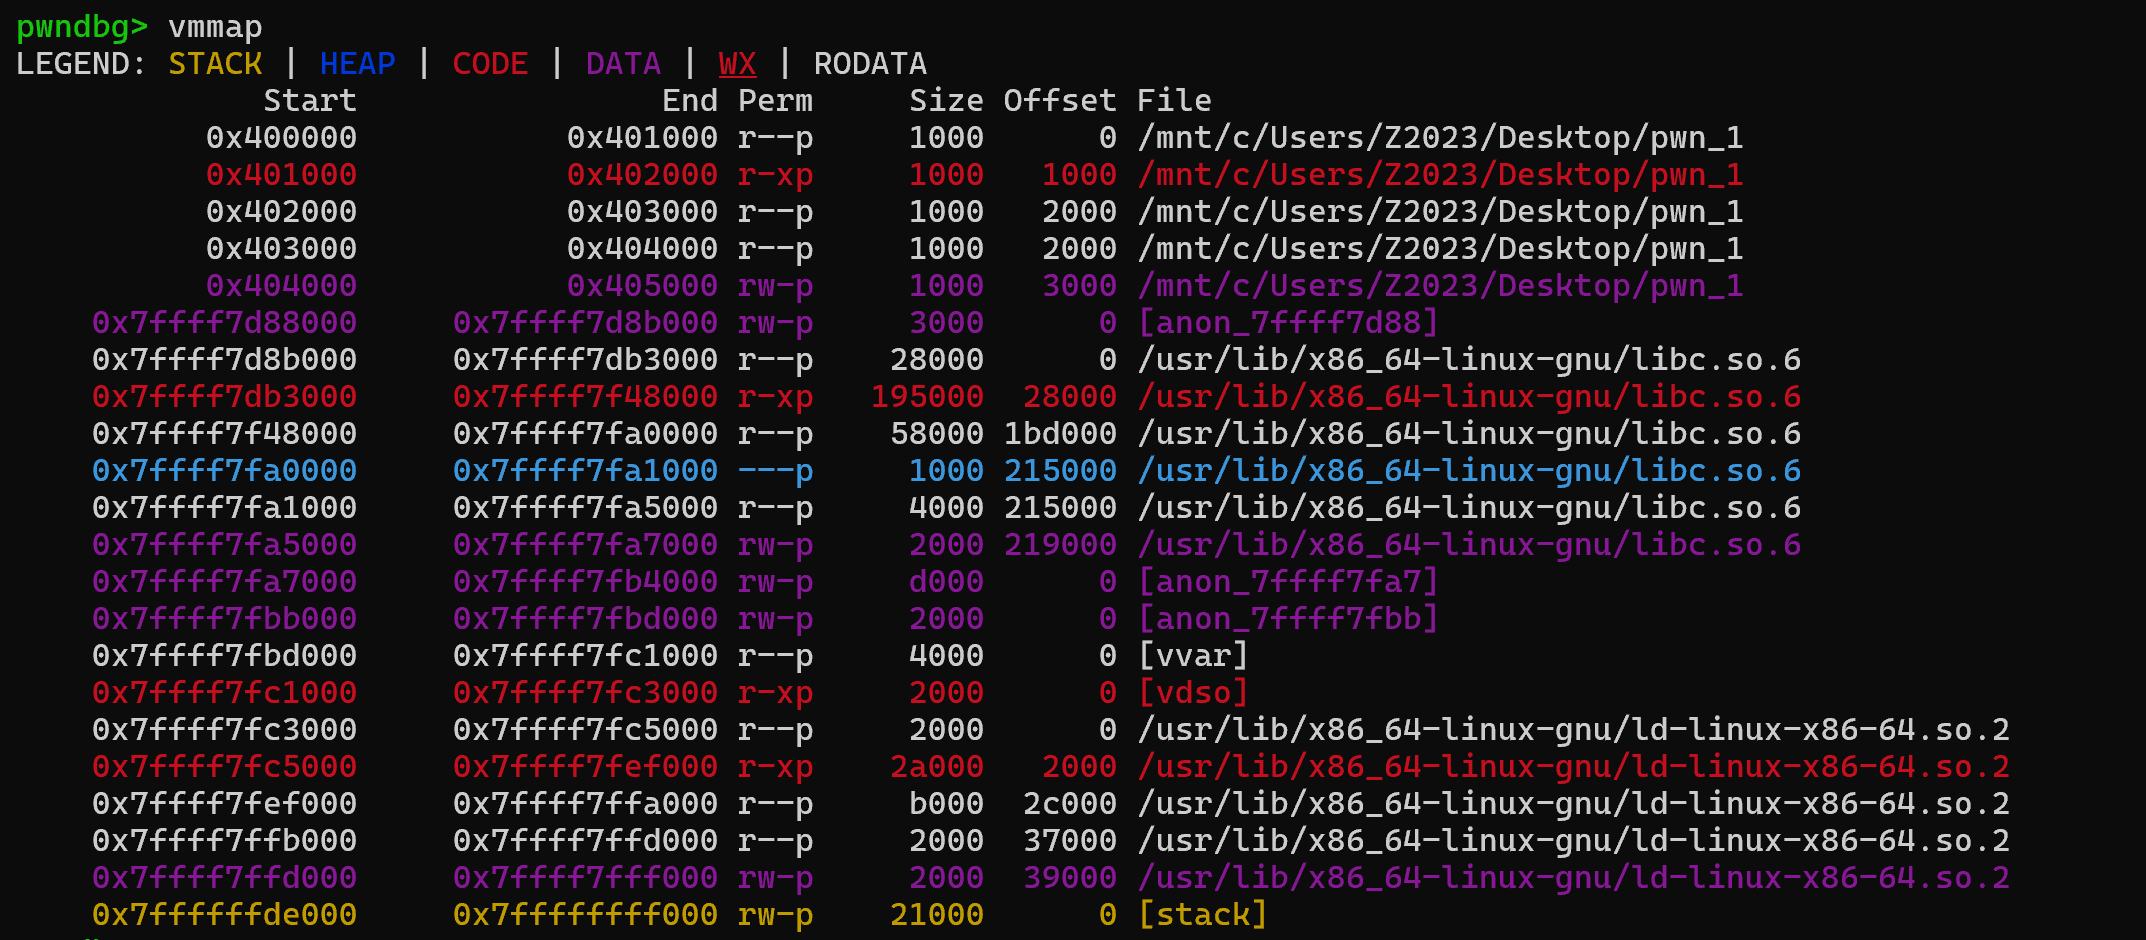The width and height of the screenshot is (2146, 940).
Task: Select end address 0x7ffff7fa5000
Action: click(585, 508)
